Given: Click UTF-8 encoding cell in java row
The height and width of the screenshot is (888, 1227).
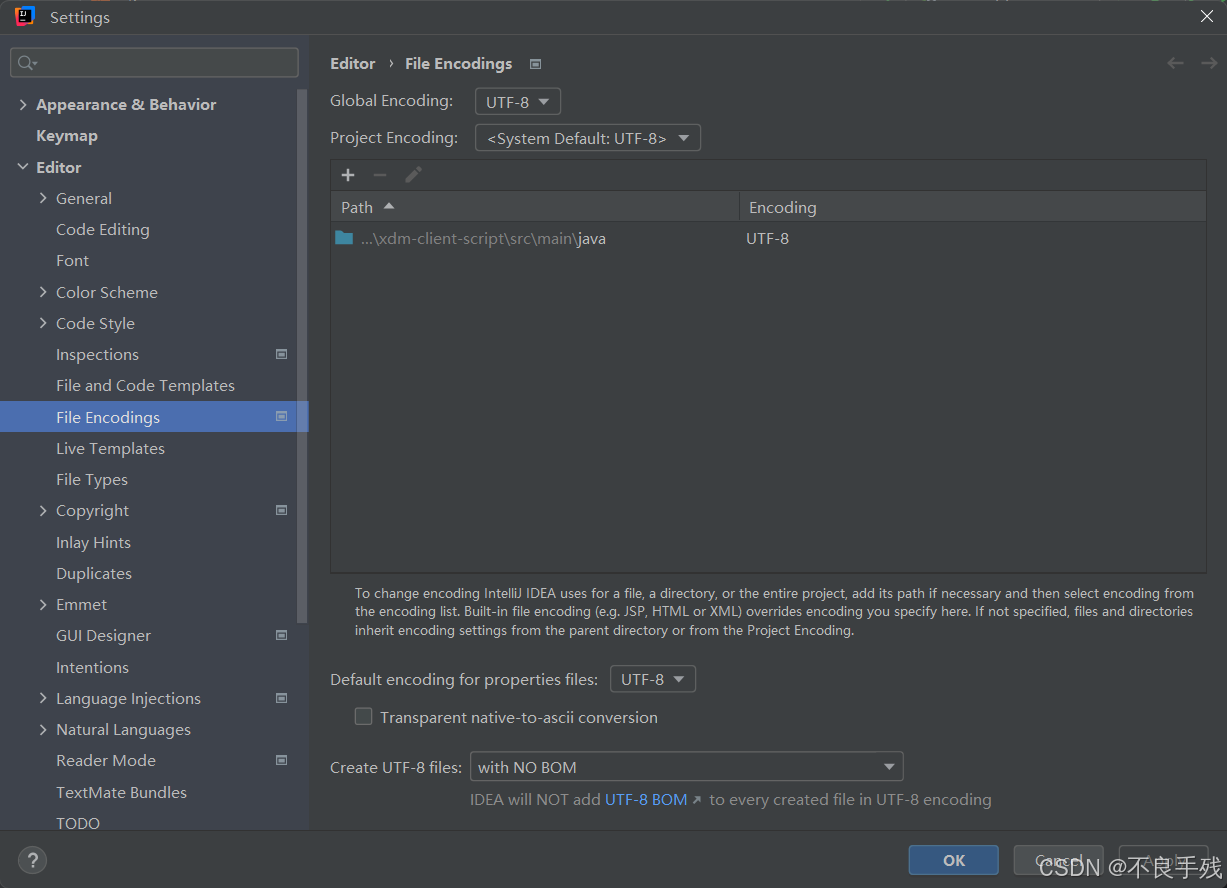Looking at the screenshot, I should pyautogui.click(x=767, y=238).
